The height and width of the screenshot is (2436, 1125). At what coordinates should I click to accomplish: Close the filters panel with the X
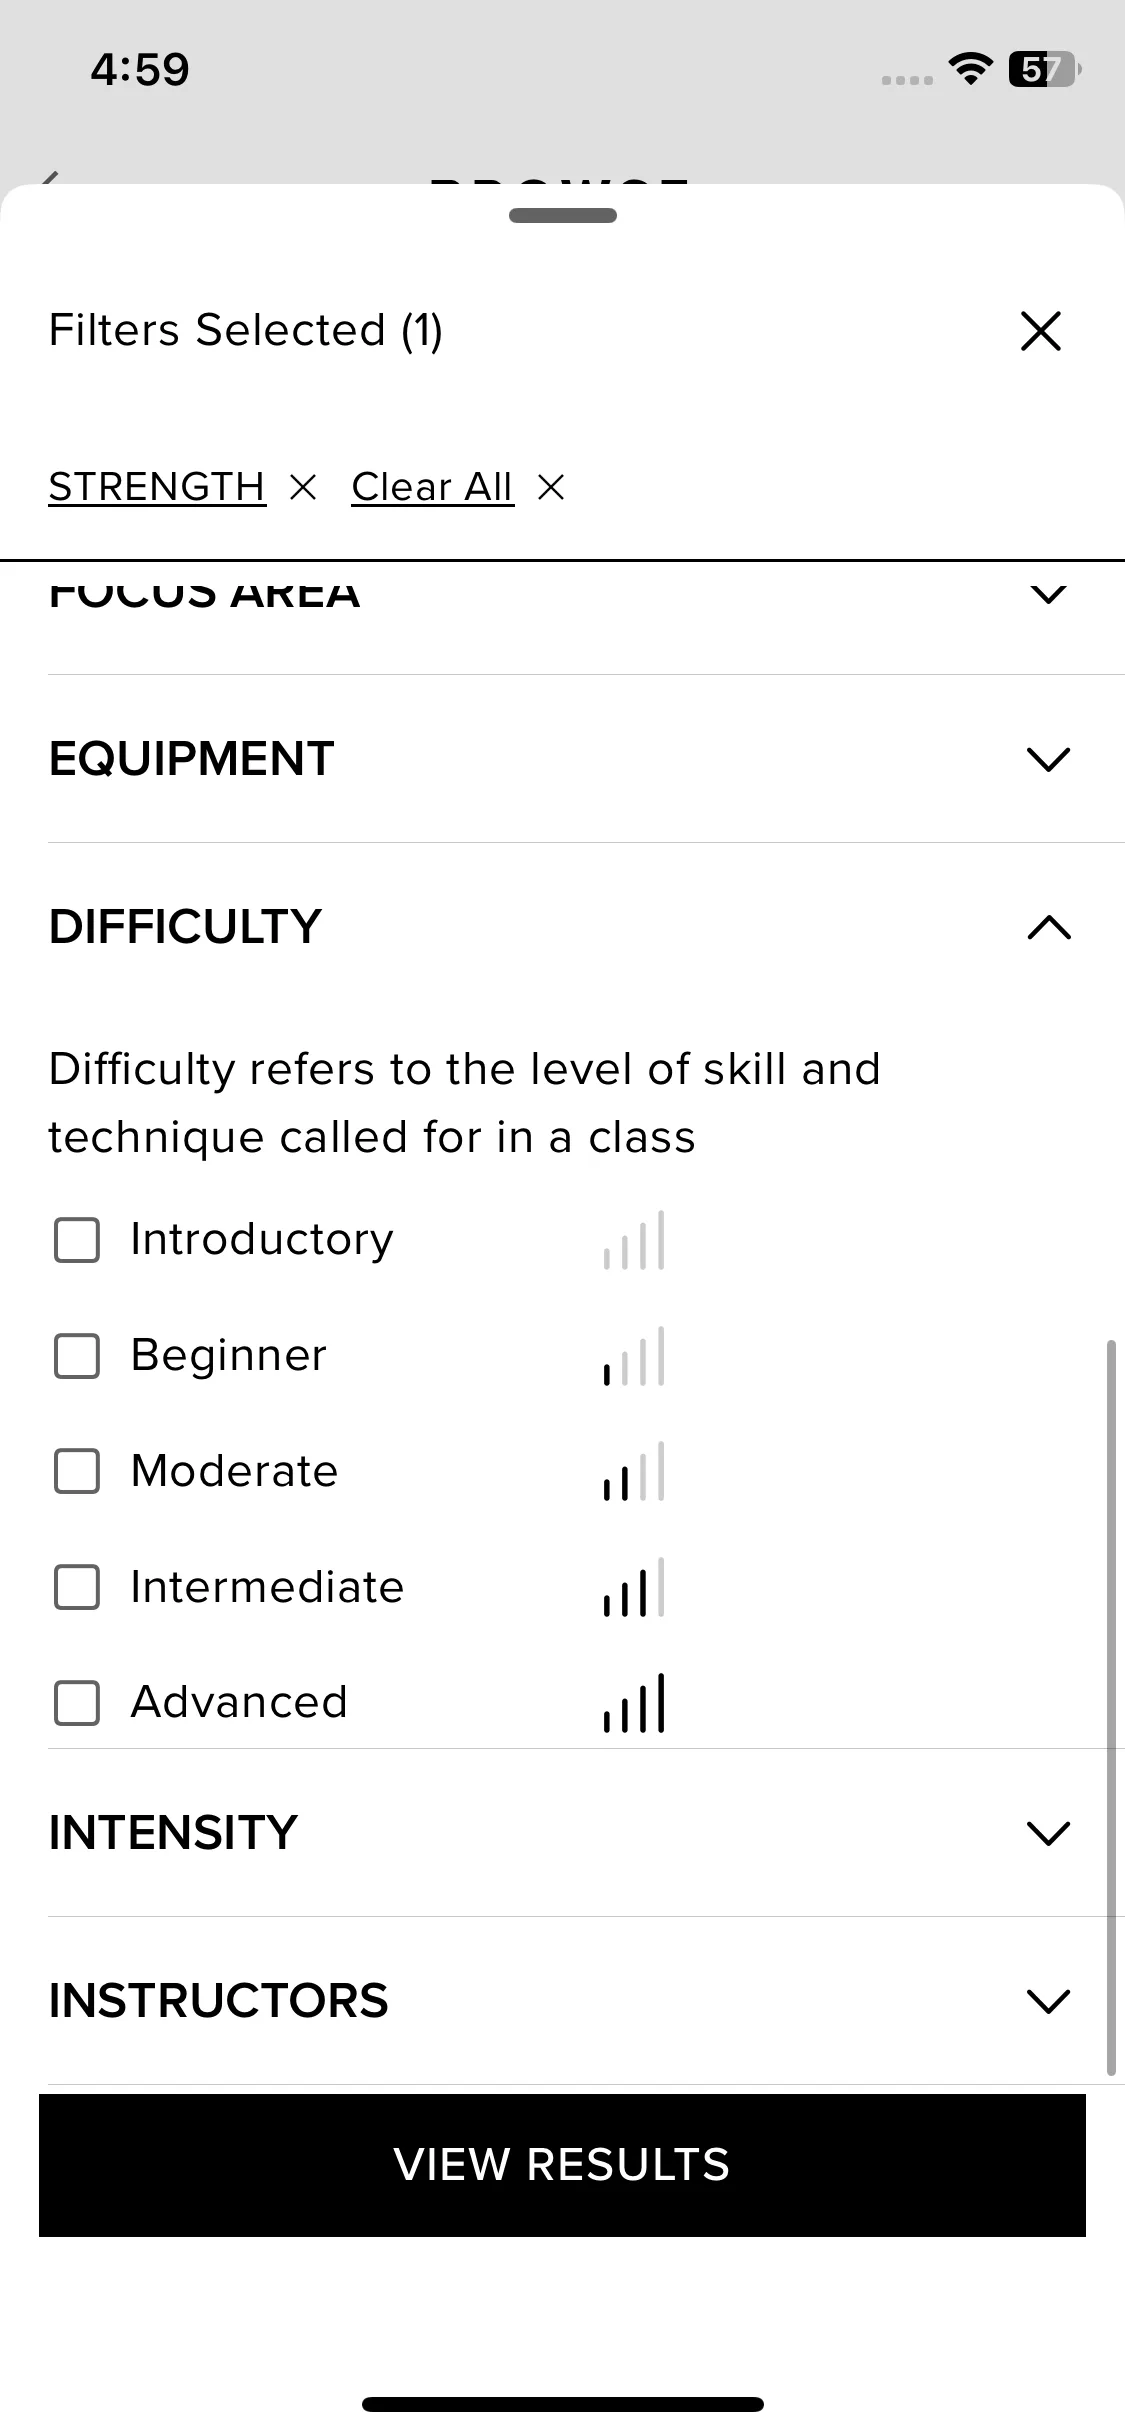pyautogui.click(x=1040, y=331)
